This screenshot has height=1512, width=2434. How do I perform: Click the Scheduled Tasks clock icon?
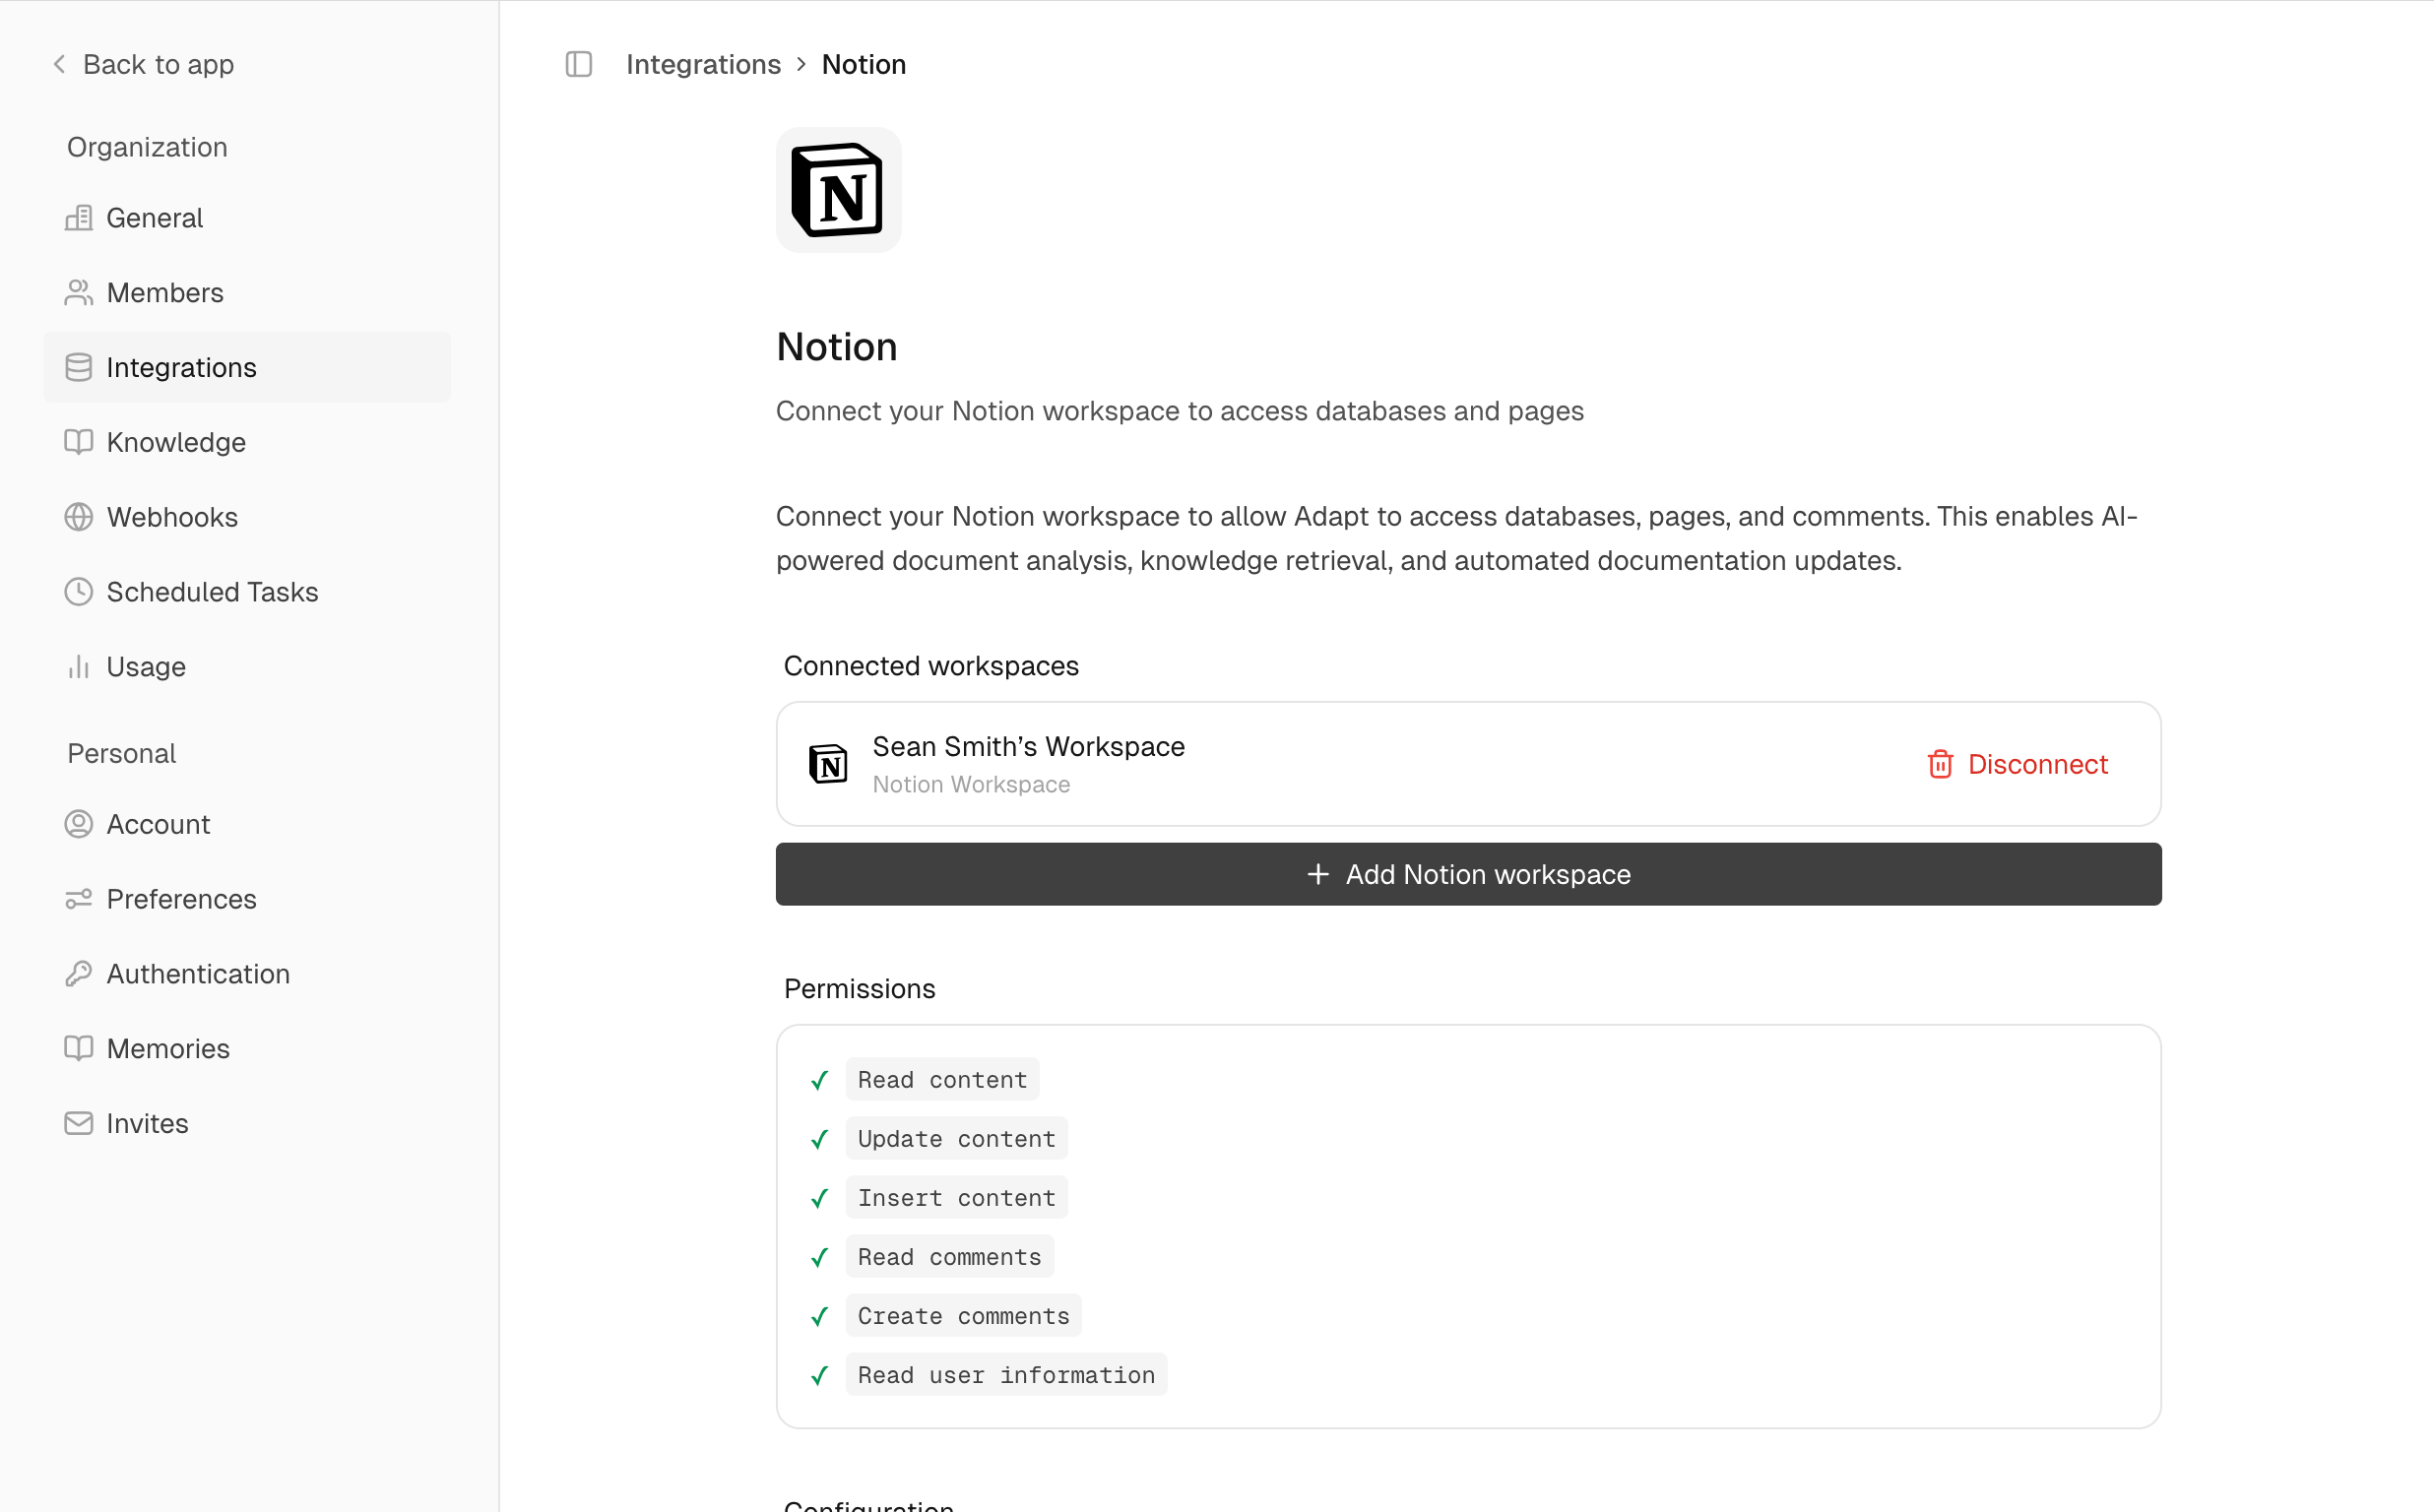(79, 592)
